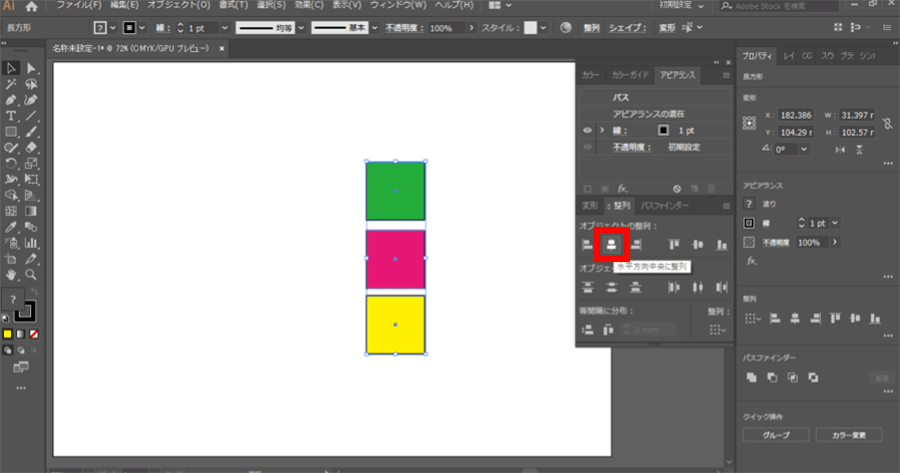The width and height of the screenshot is (900, 473).
Task: Click the yellow color swatch in toolbar
Action: (8, 333)
